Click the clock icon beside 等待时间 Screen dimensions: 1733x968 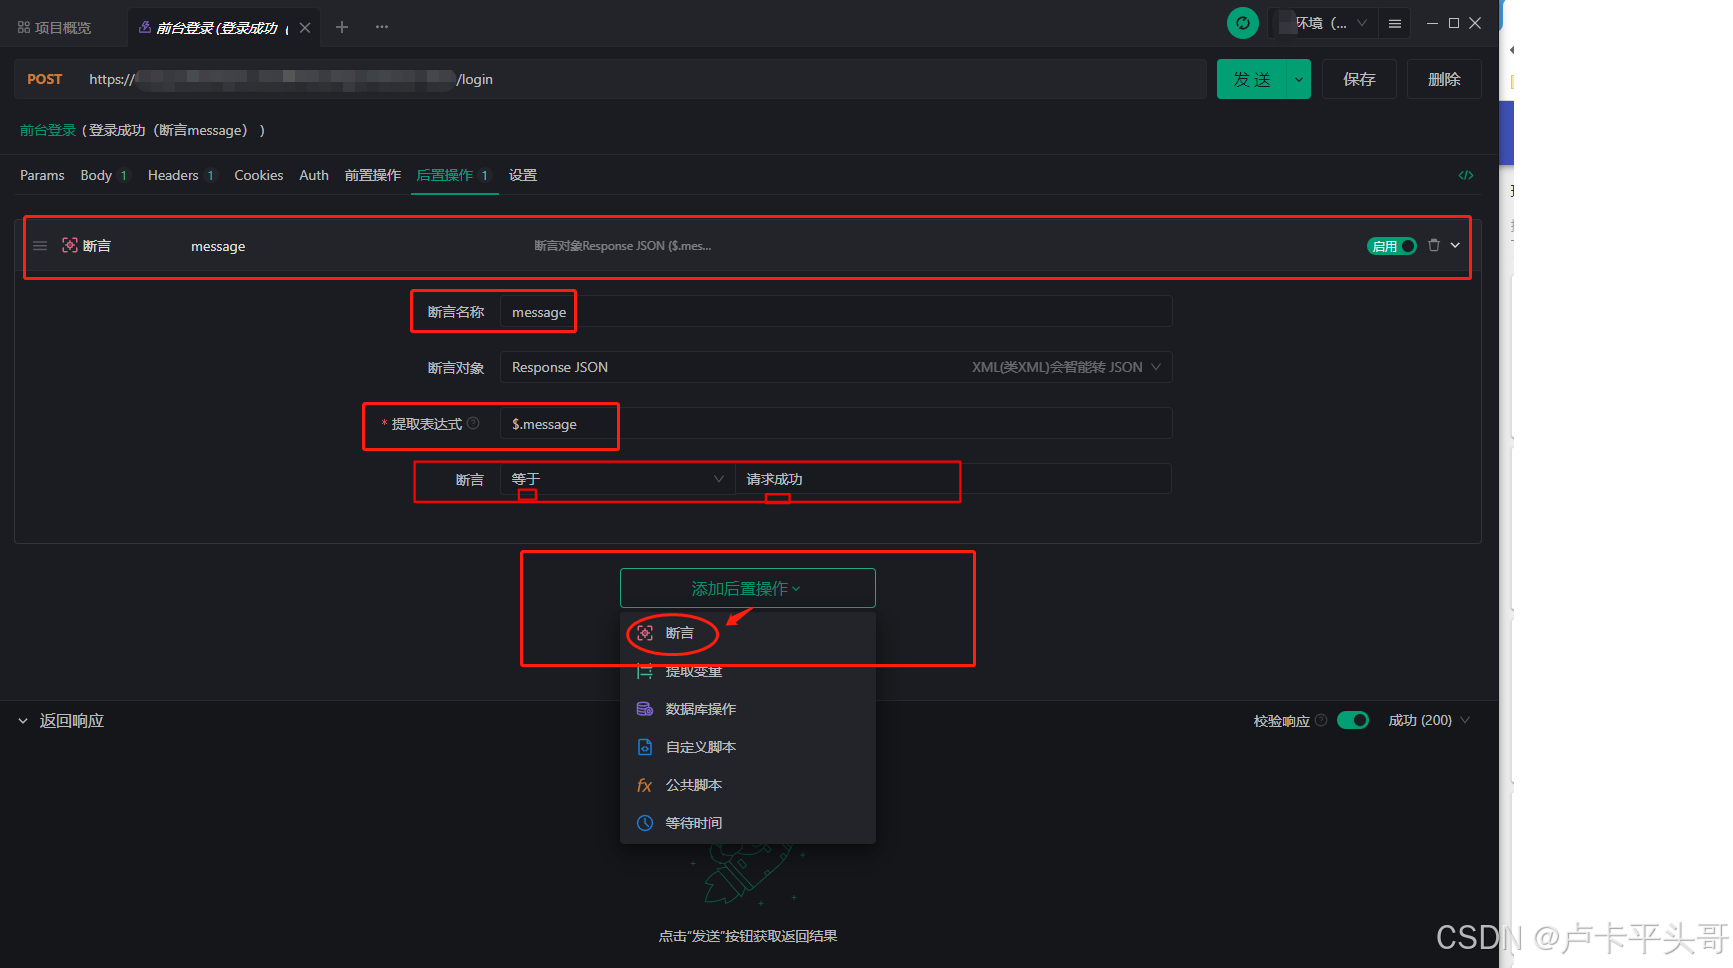click(x=645, y=823)
